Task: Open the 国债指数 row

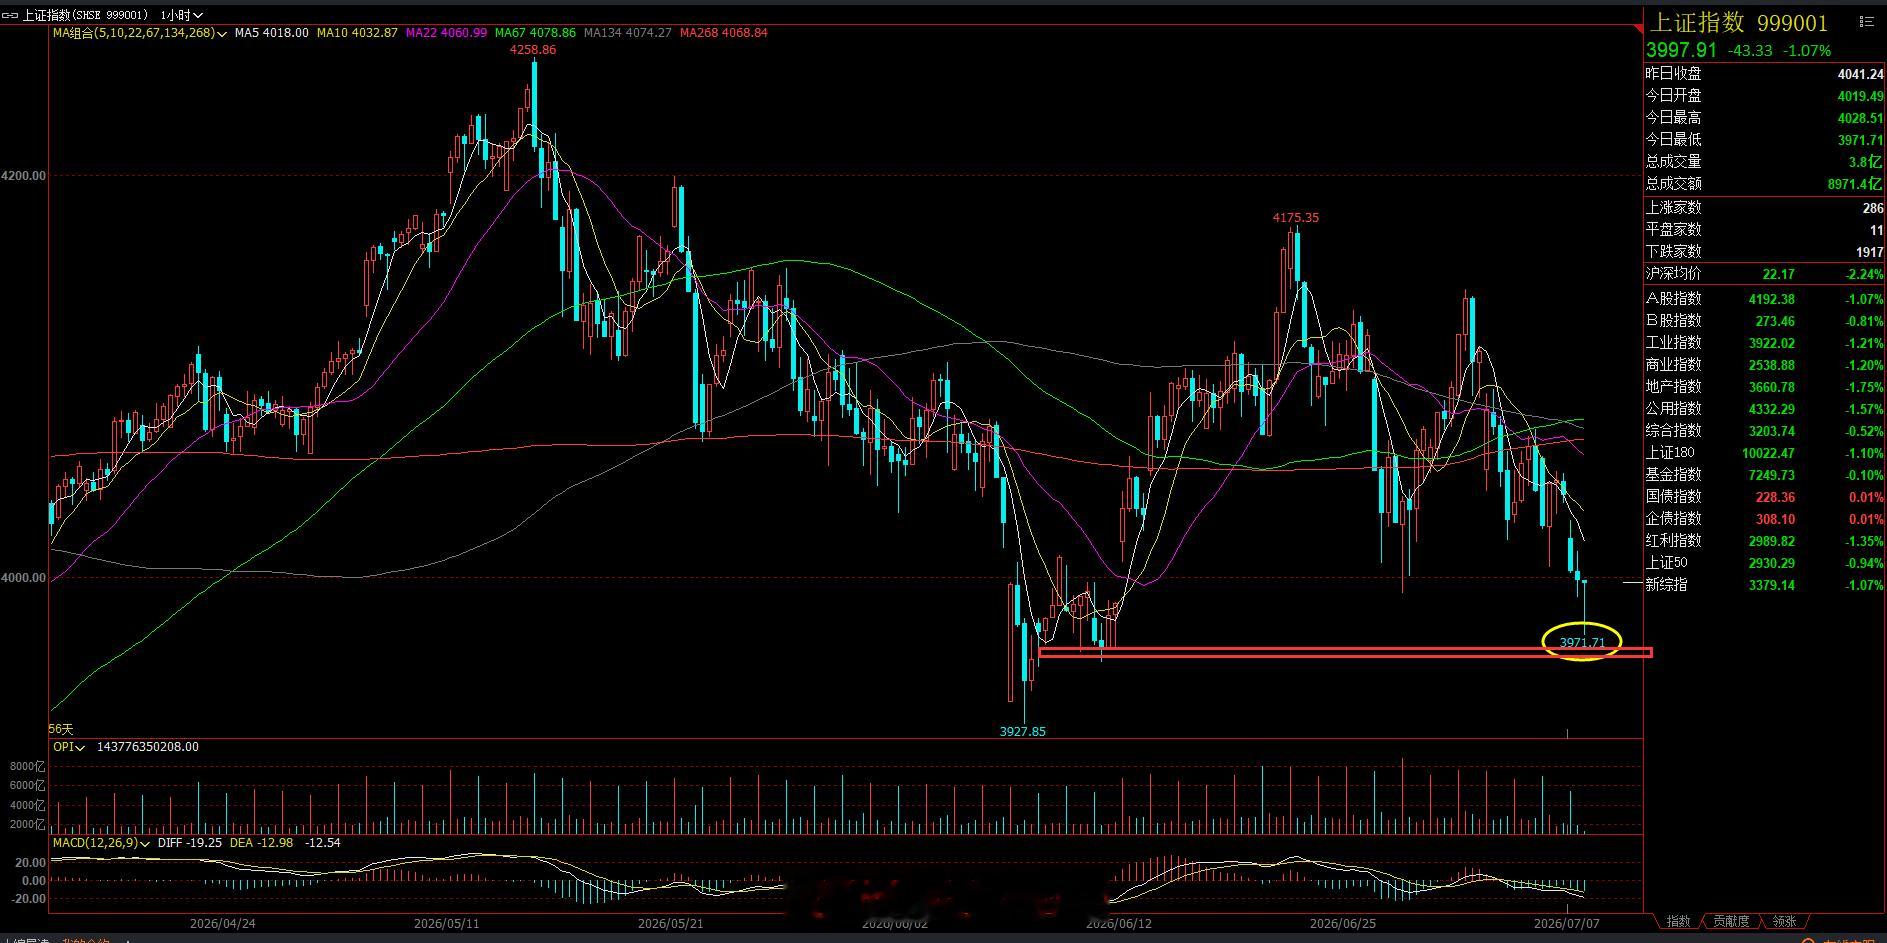Action: coord(1765,497)
